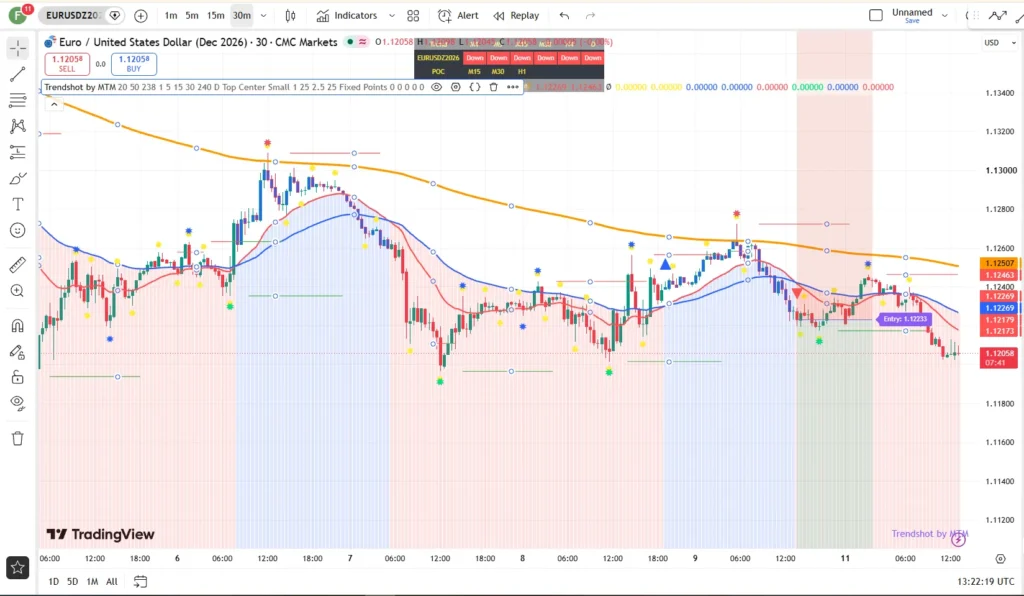Expand indicator templates dropdown after Indicators
1024x596 pixels.
[x=392, y=16]
